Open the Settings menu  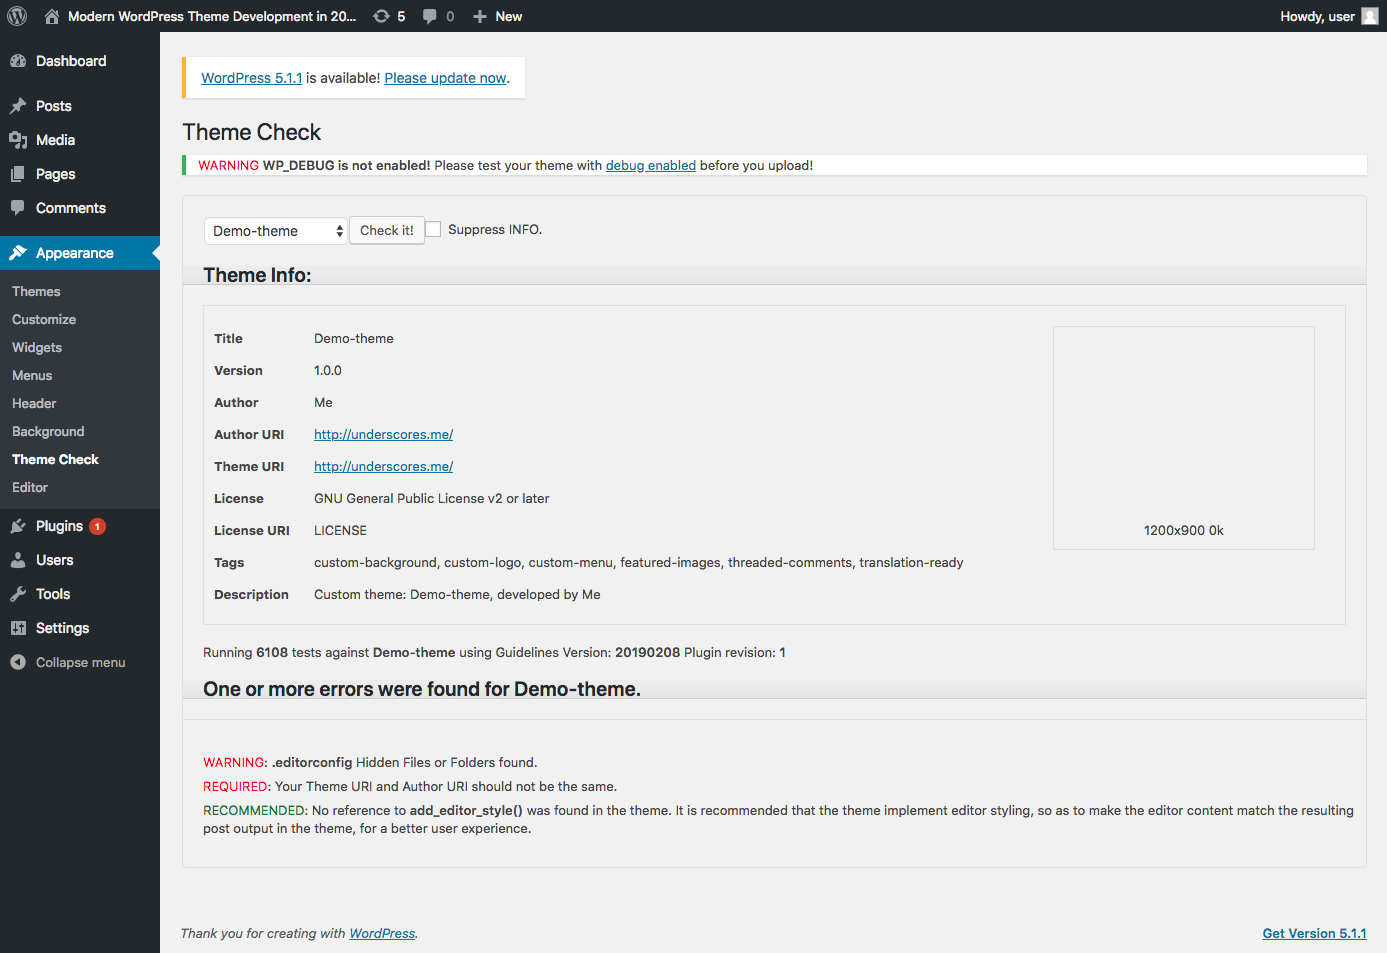[x=80, y=628]
